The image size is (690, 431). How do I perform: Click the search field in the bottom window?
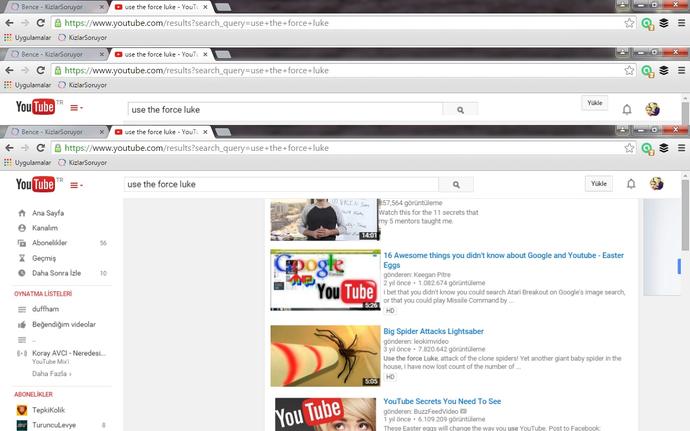[x=281, y=184]
